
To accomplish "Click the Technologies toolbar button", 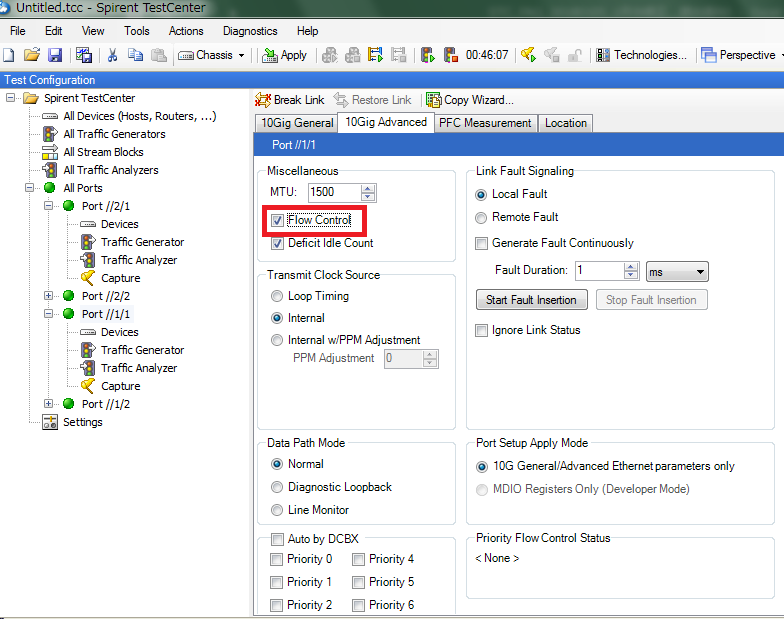I will (x=642, y=55).
